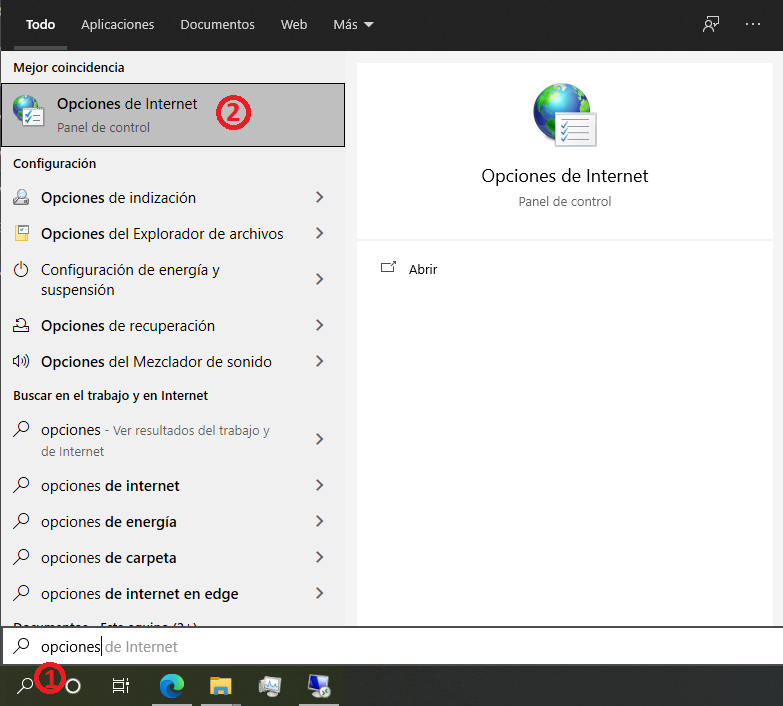Click the open-window icon beside Abrir
Image resolution: width=783 pixels, height=706 pixels.
click(x=388, y=268)
